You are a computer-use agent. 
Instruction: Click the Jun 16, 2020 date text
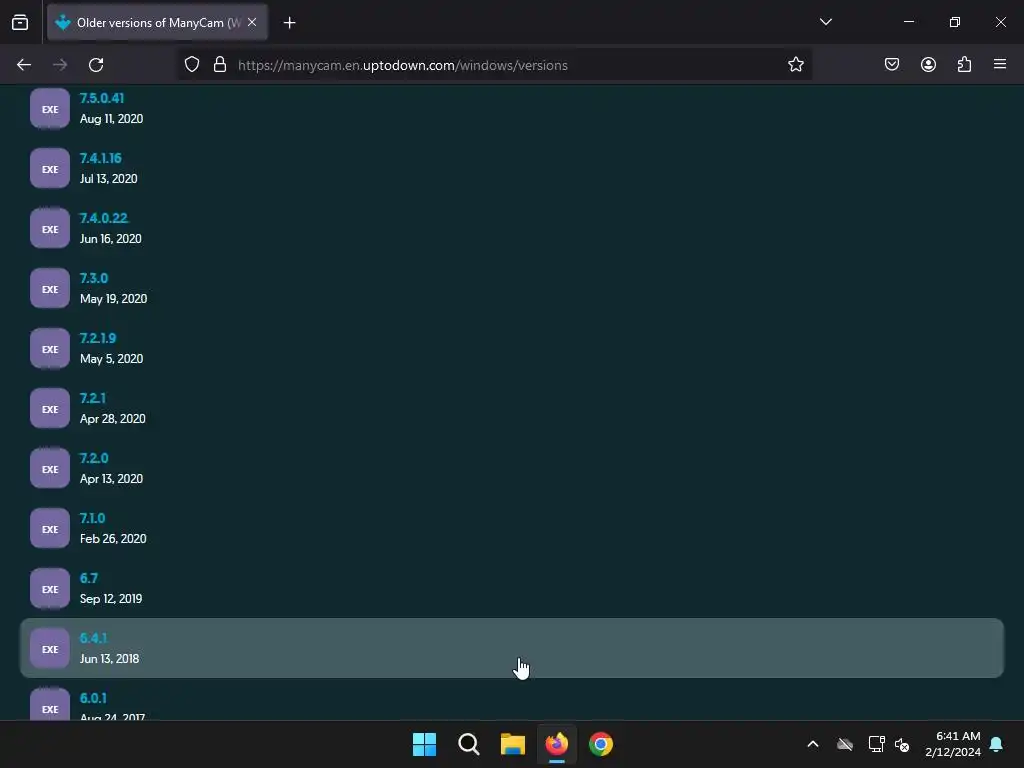(x=110, y=239)
